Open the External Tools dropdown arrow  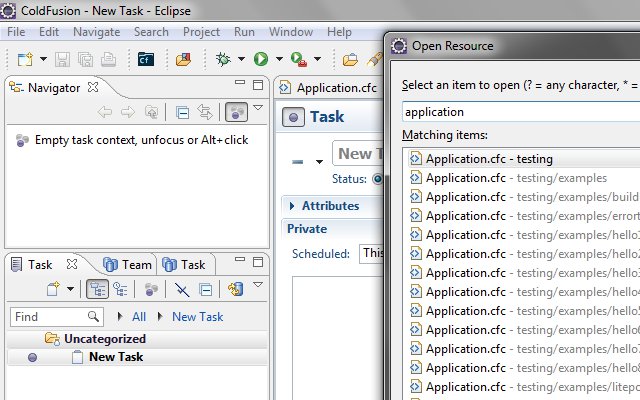pos(317,60)
